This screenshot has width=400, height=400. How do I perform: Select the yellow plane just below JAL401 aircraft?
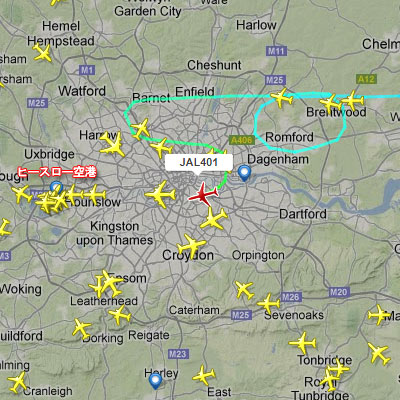(x=213, y=219)
